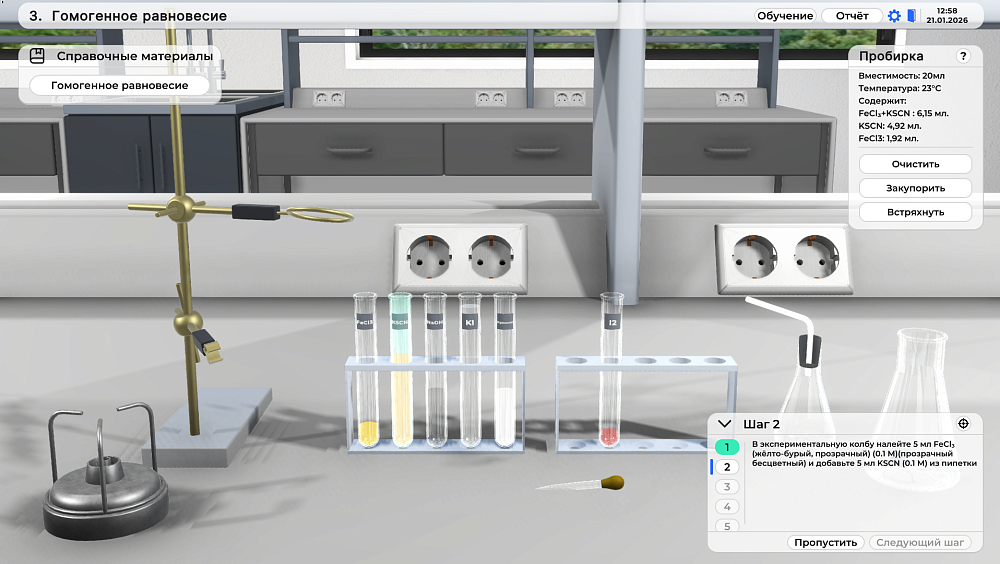Select the I2 test tube with red liquid

pyautogui.click(x=610, y=370)
